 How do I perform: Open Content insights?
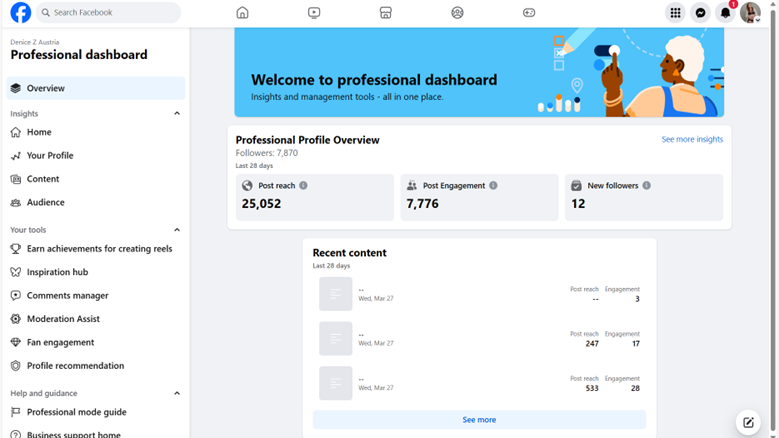[x=96, y=179]
